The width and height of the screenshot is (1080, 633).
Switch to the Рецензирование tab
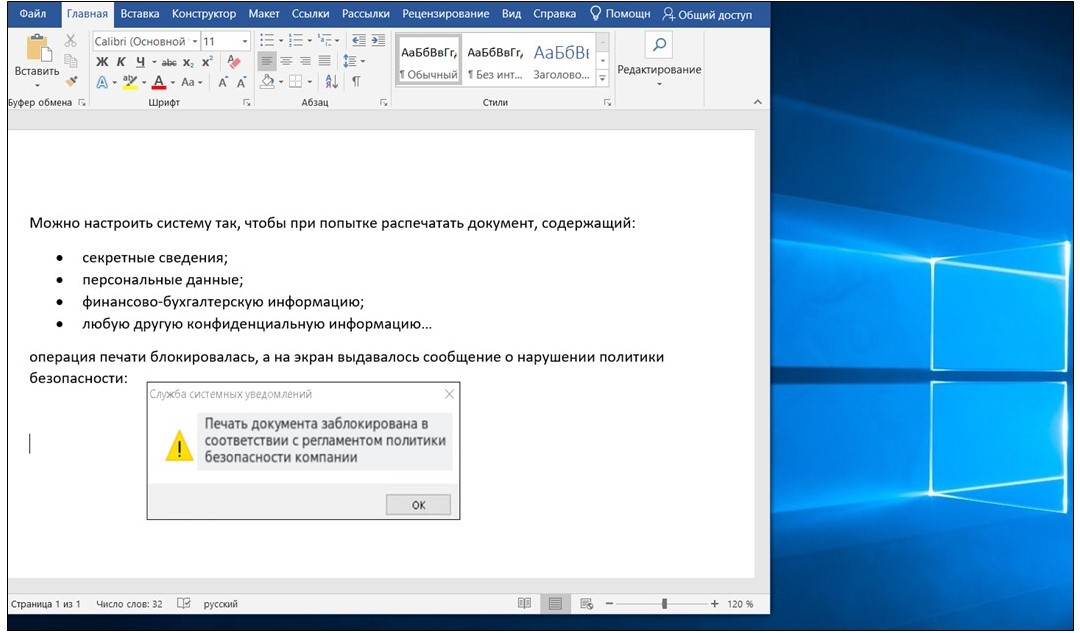pos(446,14)
